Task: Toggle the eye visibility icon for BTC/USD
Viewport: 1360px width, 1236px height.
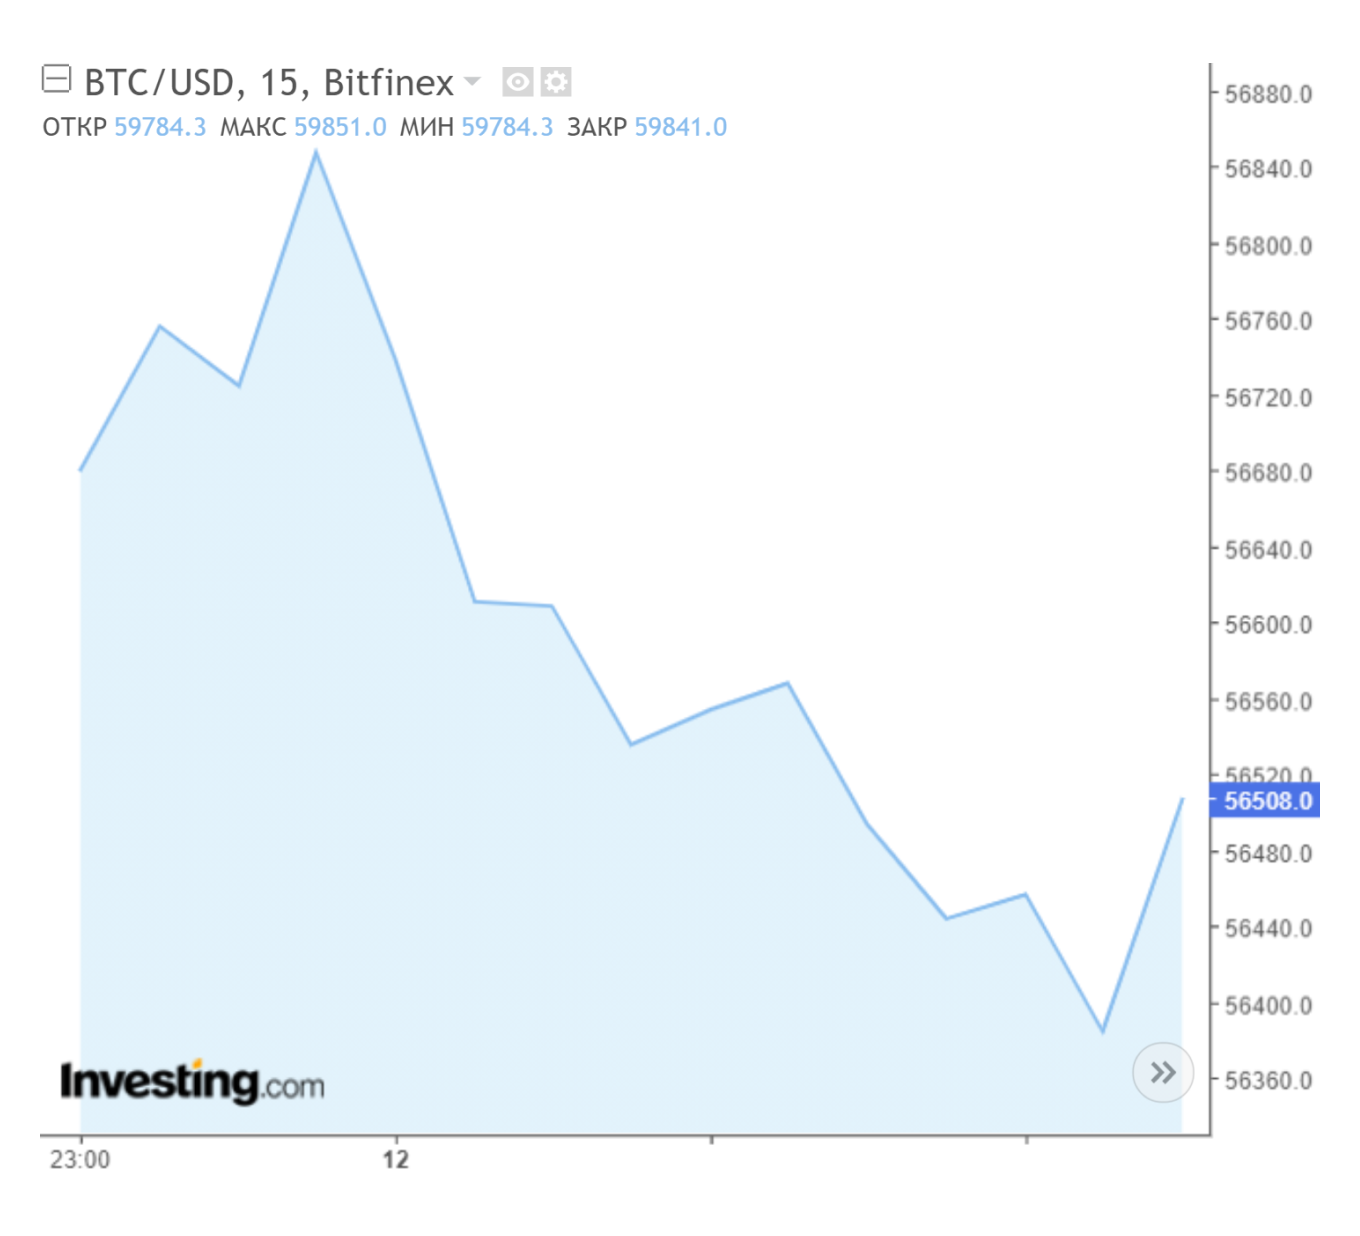Action: click(x=517, y=82)
